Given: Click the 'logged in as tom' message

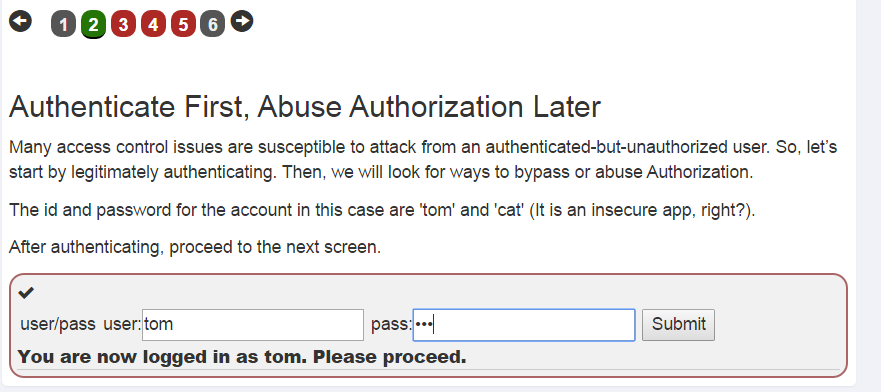Looking at the screenshot, I should [x=242, y=357].
